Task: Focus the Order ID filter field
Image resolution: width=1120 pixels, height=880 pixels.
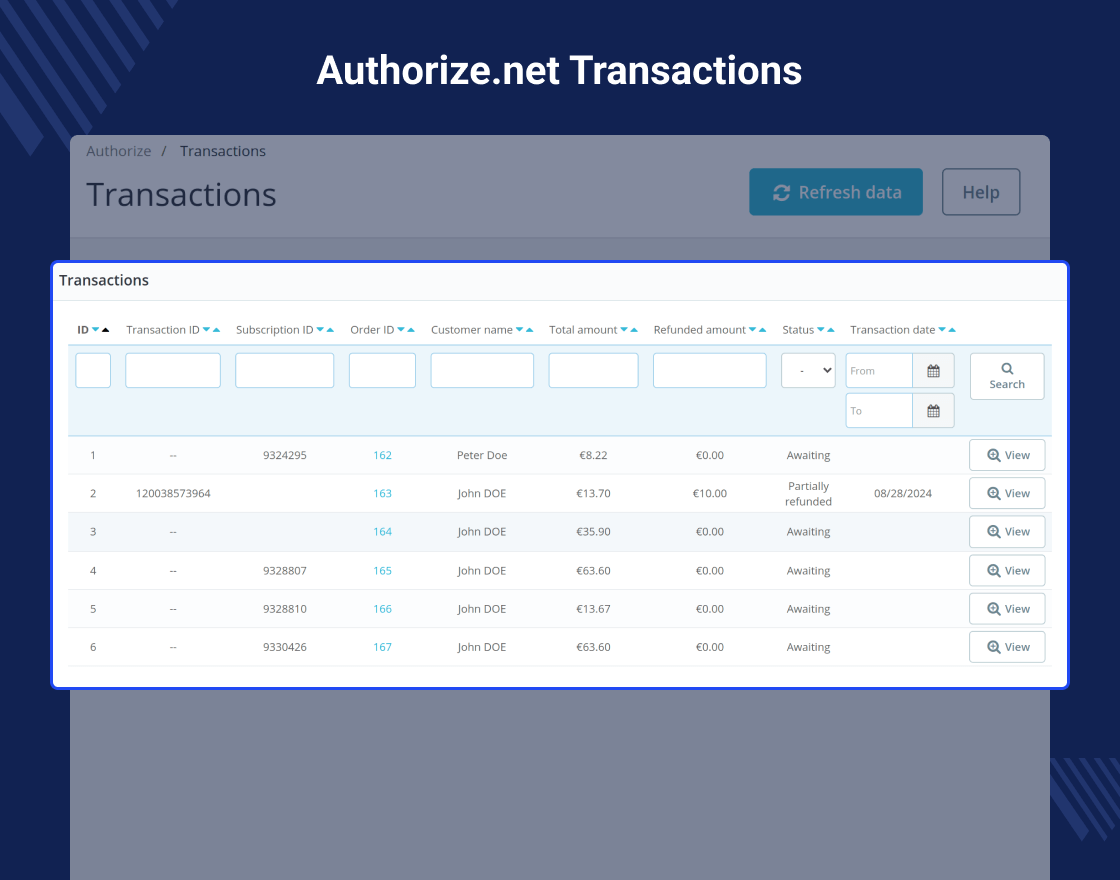Action: click(x=382, y=371)
